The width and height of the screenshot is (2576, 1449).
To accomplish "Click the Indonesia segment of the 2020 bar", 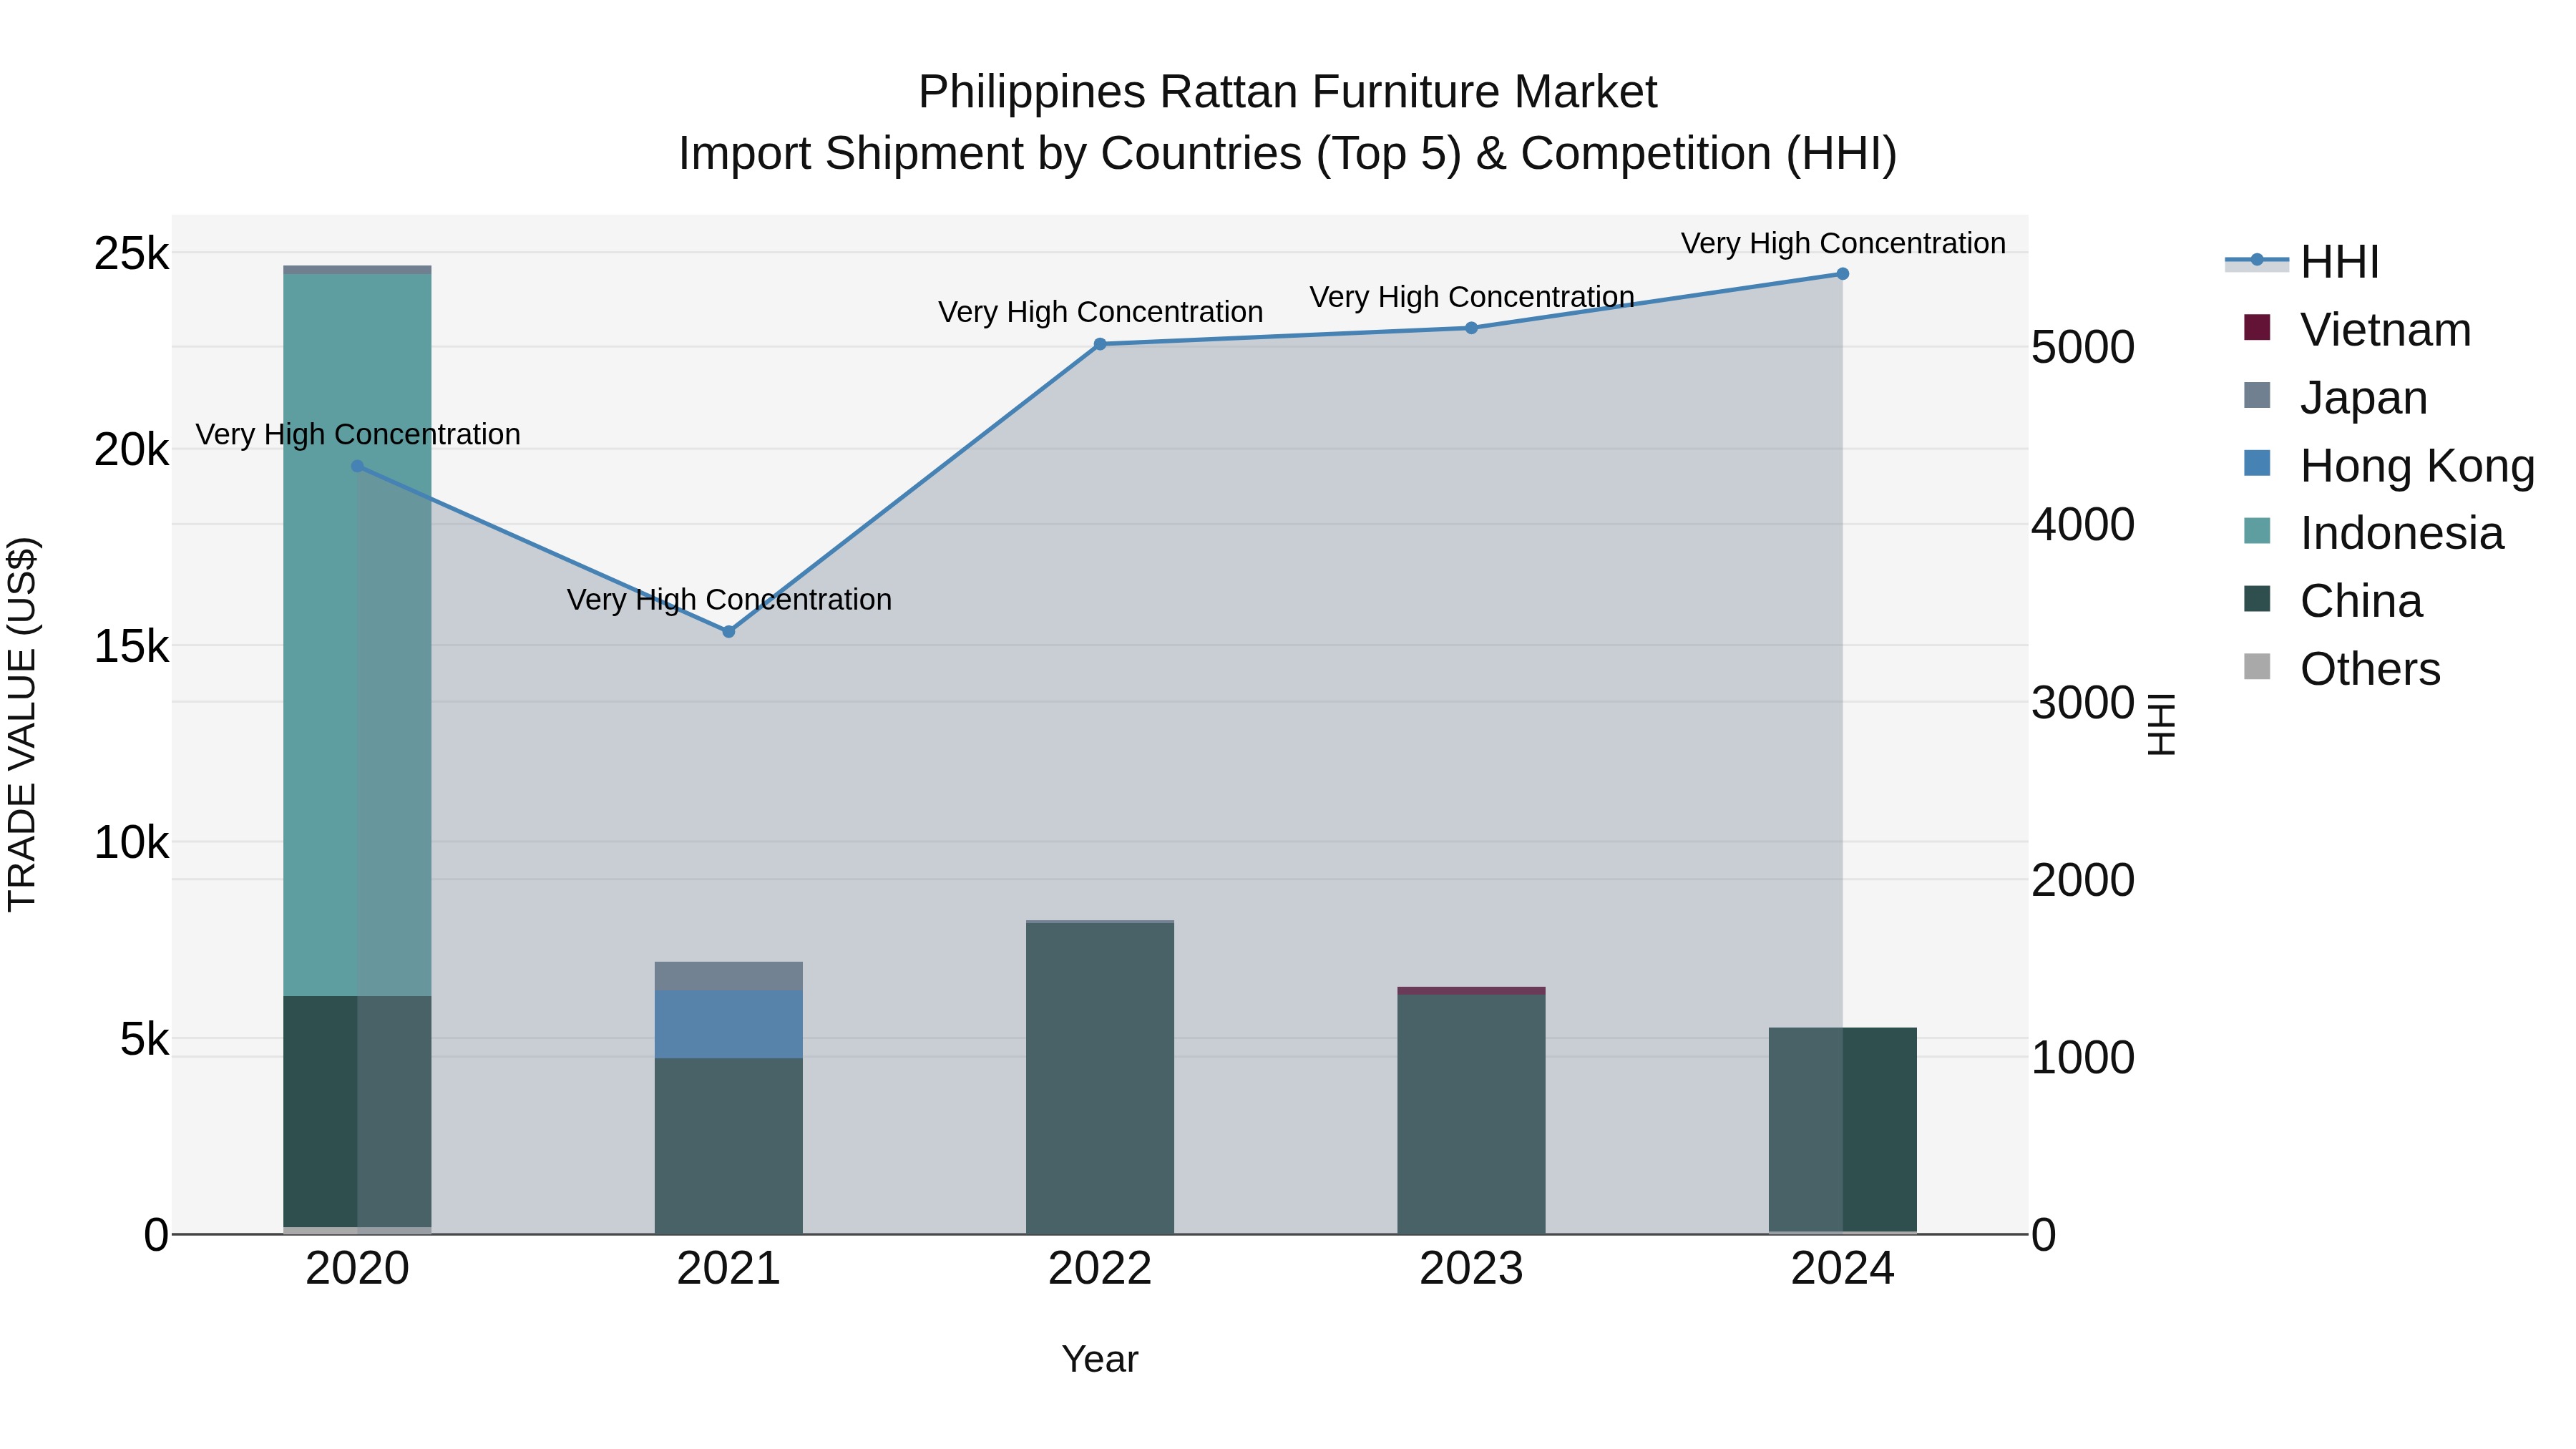I will tap(357, 635).
